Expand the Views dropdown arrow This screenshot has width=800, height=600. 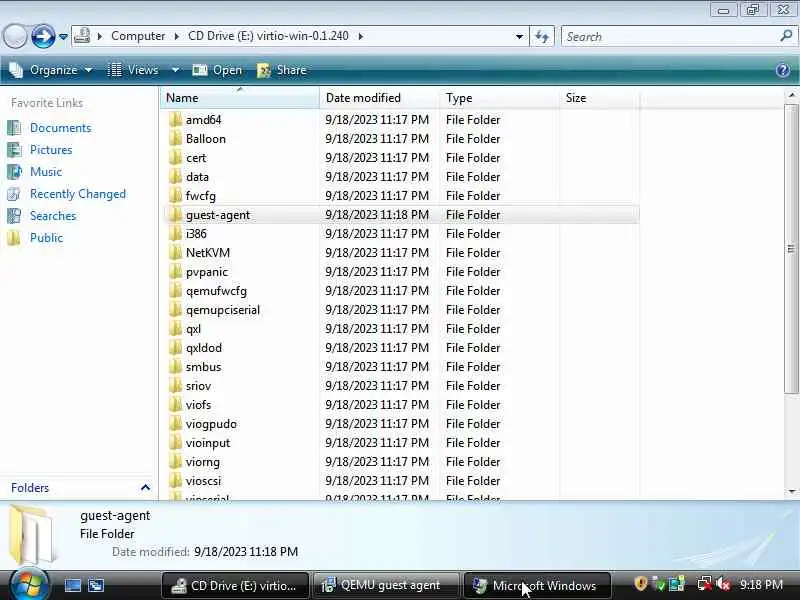click(175, 70)
